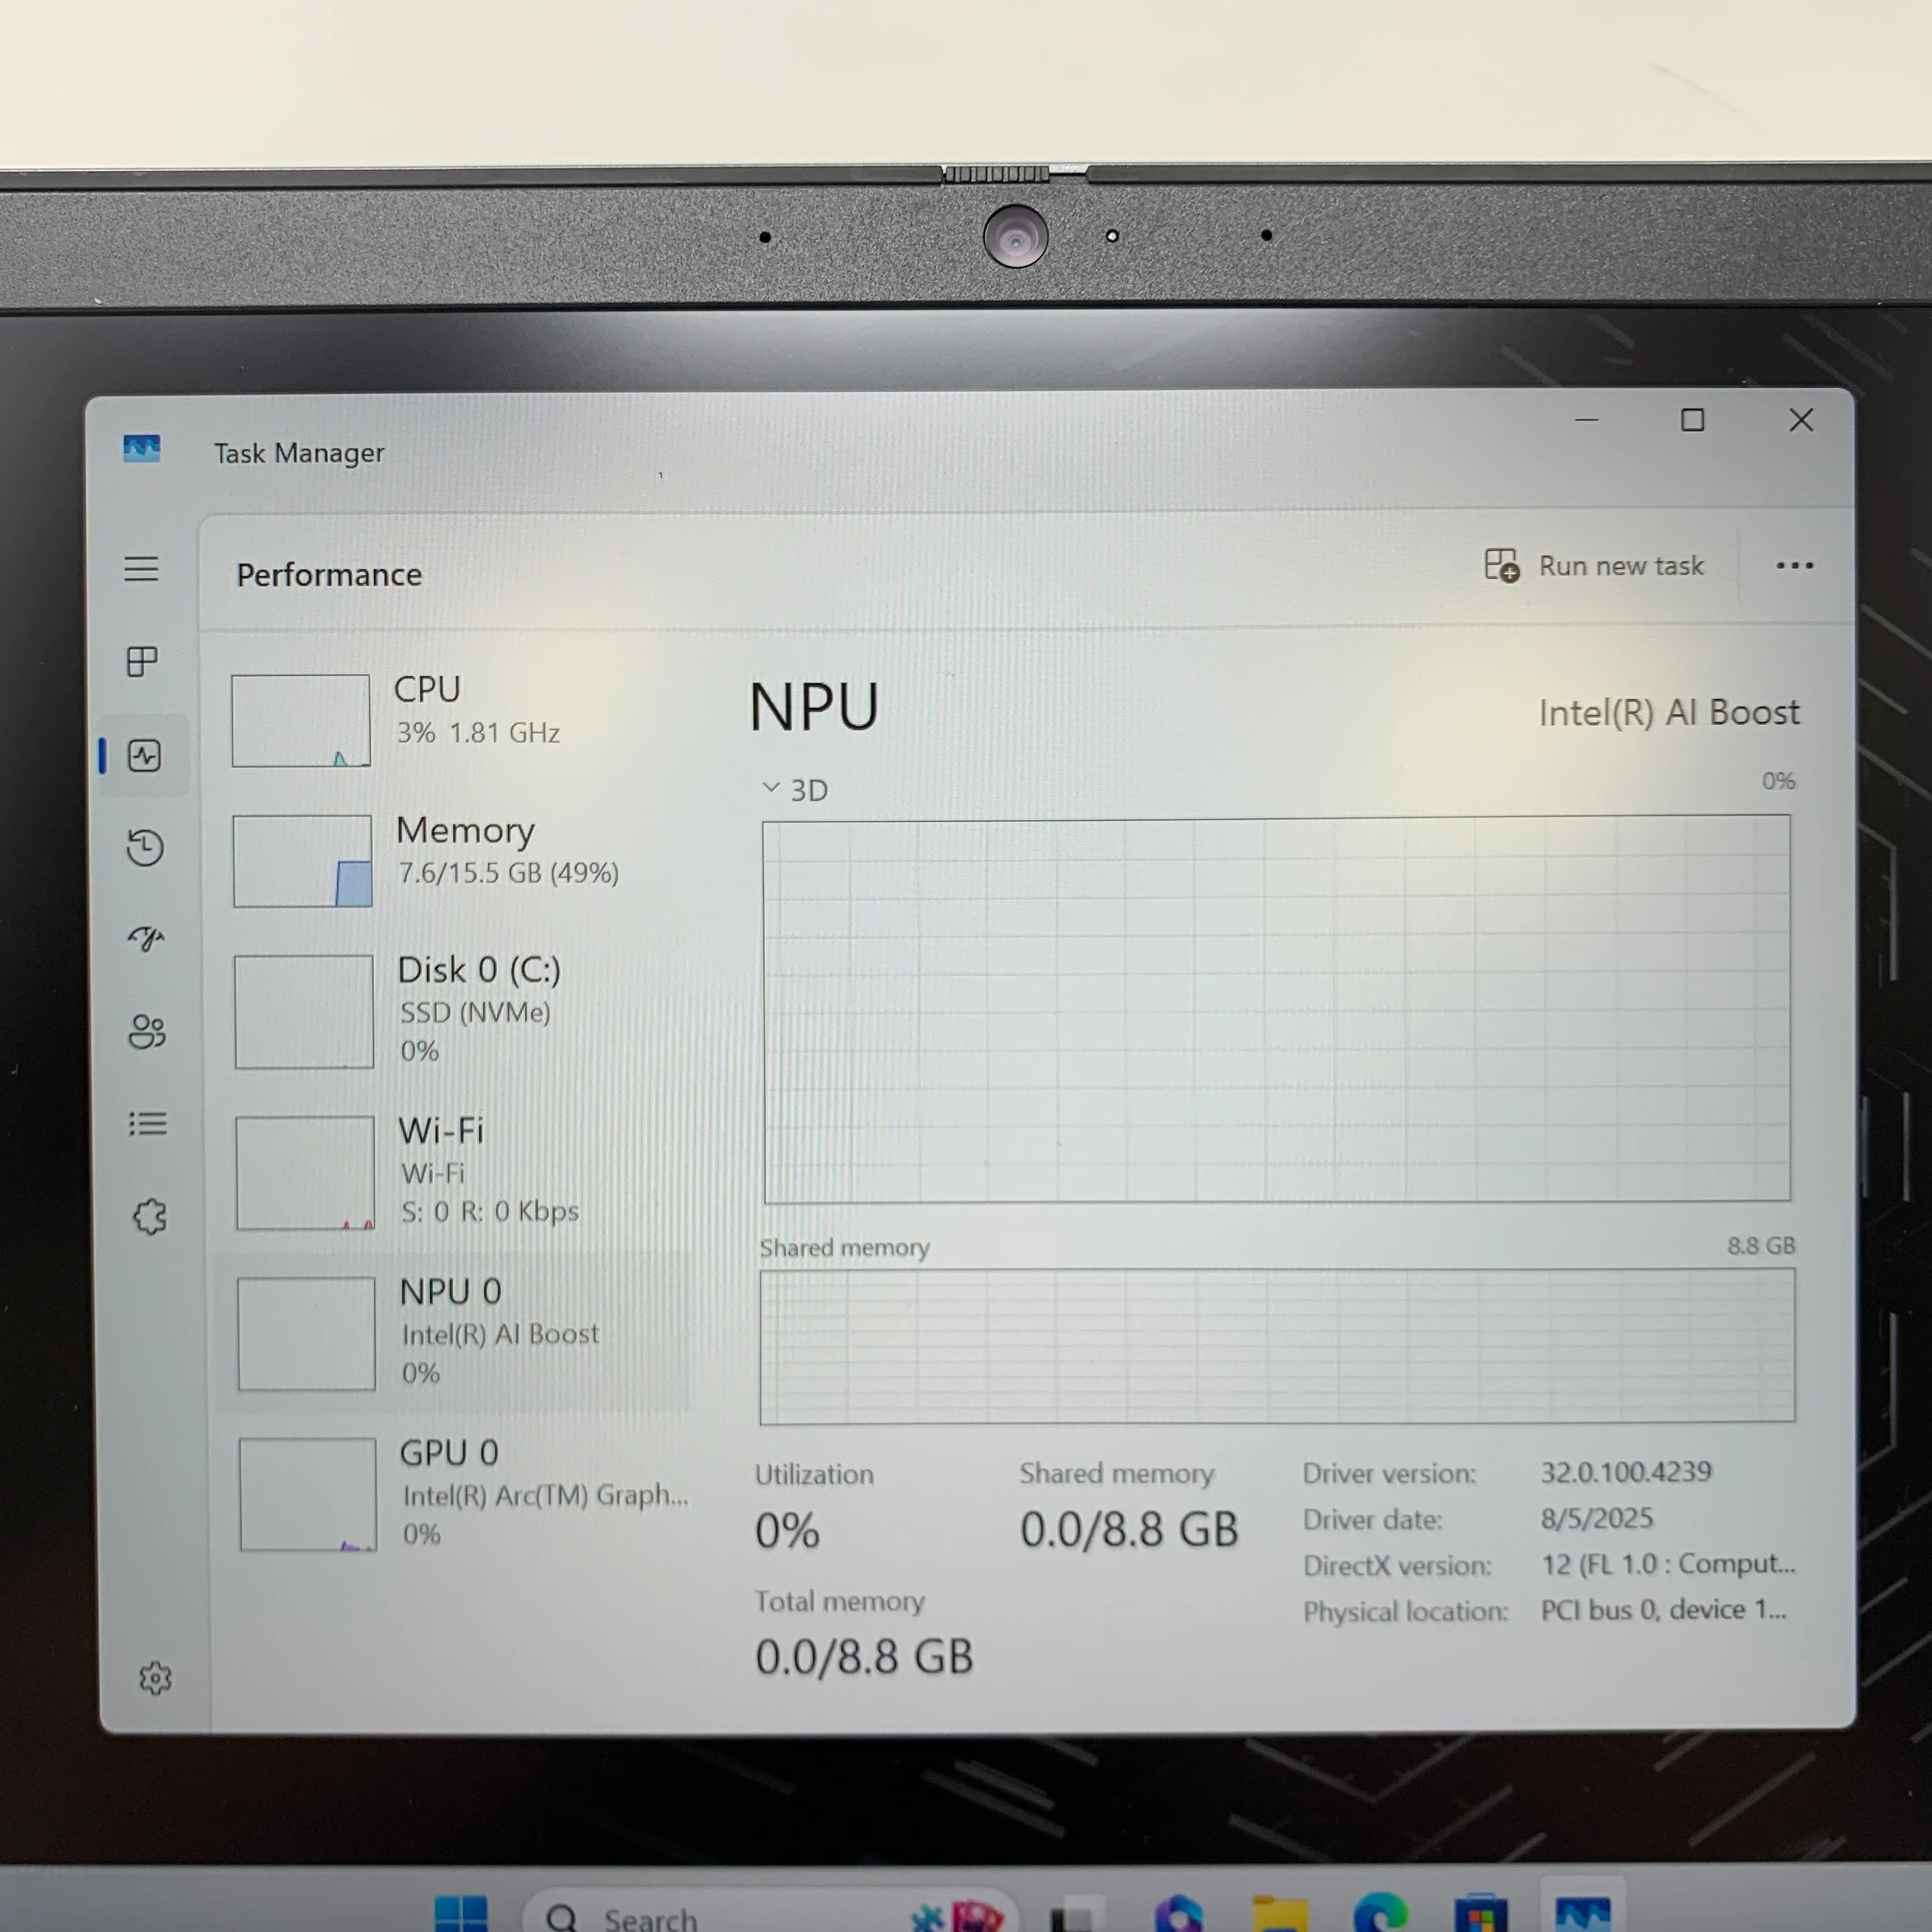Open the App history page icon
Viewport: 1932px width, 1932px height.
click(x=146, y=848)
